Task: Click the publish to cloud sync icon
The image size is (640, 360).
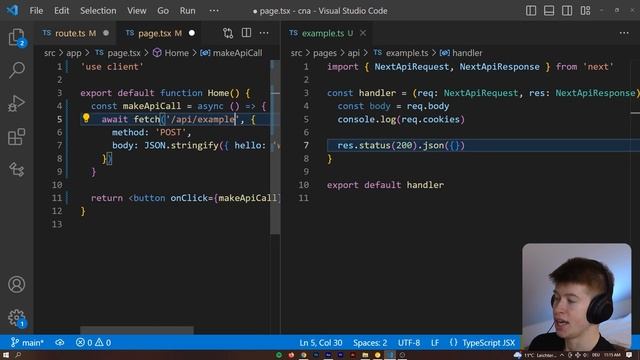Action: pyautogui.click(x=60, y=342)
